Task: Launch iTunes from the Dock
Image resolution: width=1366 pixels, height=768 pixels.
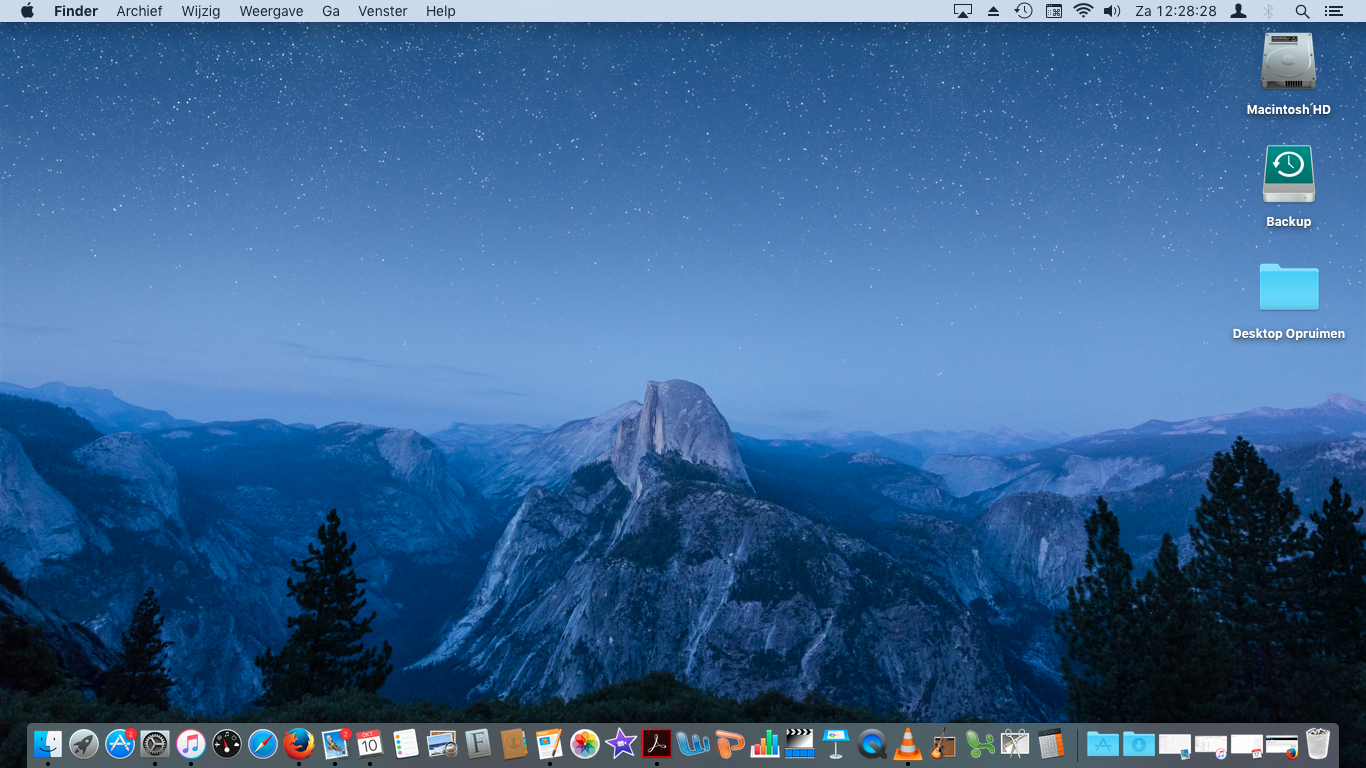Action: pos(191,743)
